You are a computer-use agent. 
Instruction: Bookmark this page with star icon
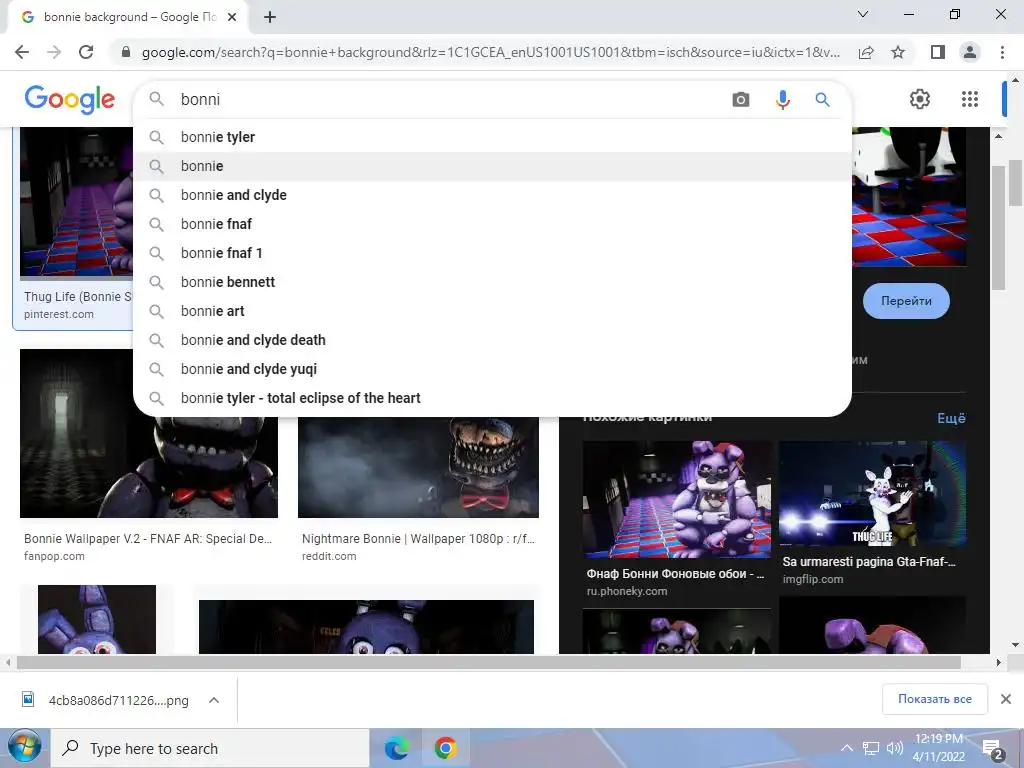(898, 52)
